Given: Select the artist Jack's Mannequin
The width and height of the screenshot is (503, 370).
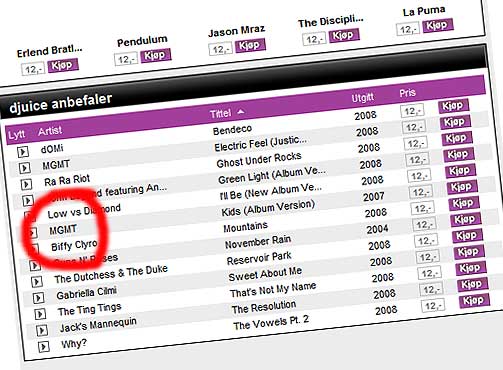Looking at the screenshot, I should (98, 324).
